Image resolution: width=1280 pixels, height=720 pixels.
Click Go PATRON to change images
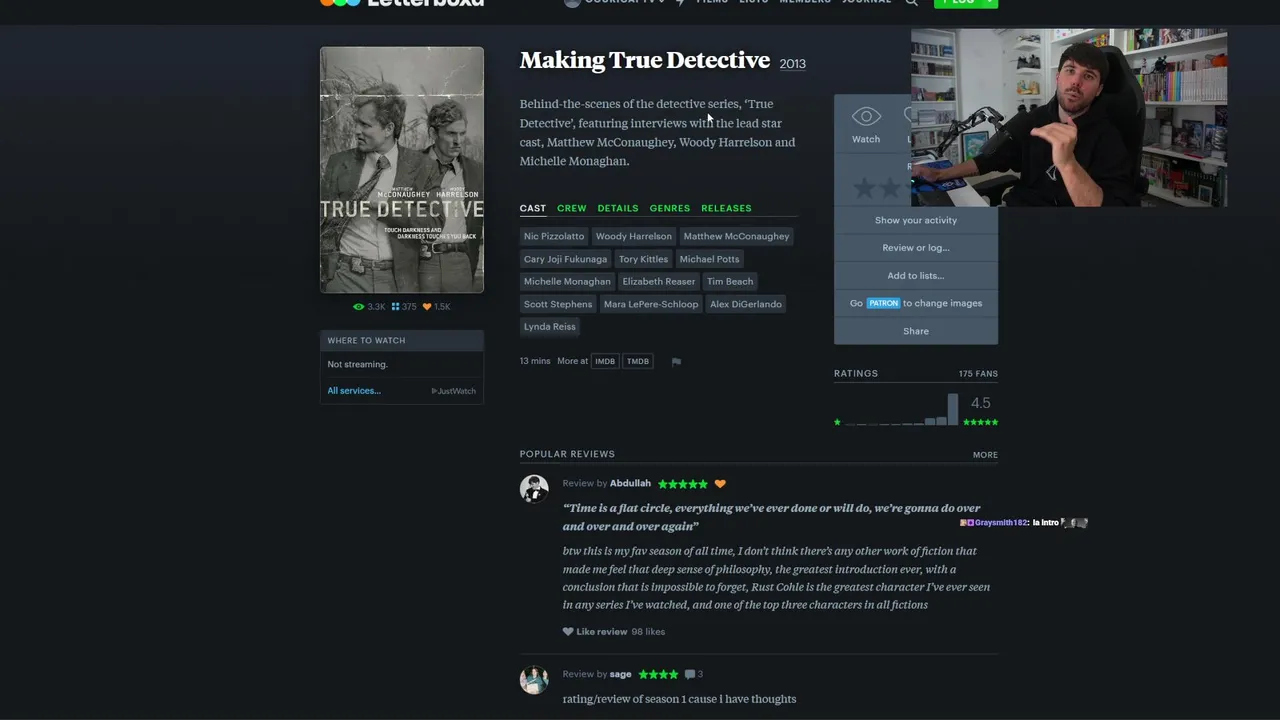916,303
